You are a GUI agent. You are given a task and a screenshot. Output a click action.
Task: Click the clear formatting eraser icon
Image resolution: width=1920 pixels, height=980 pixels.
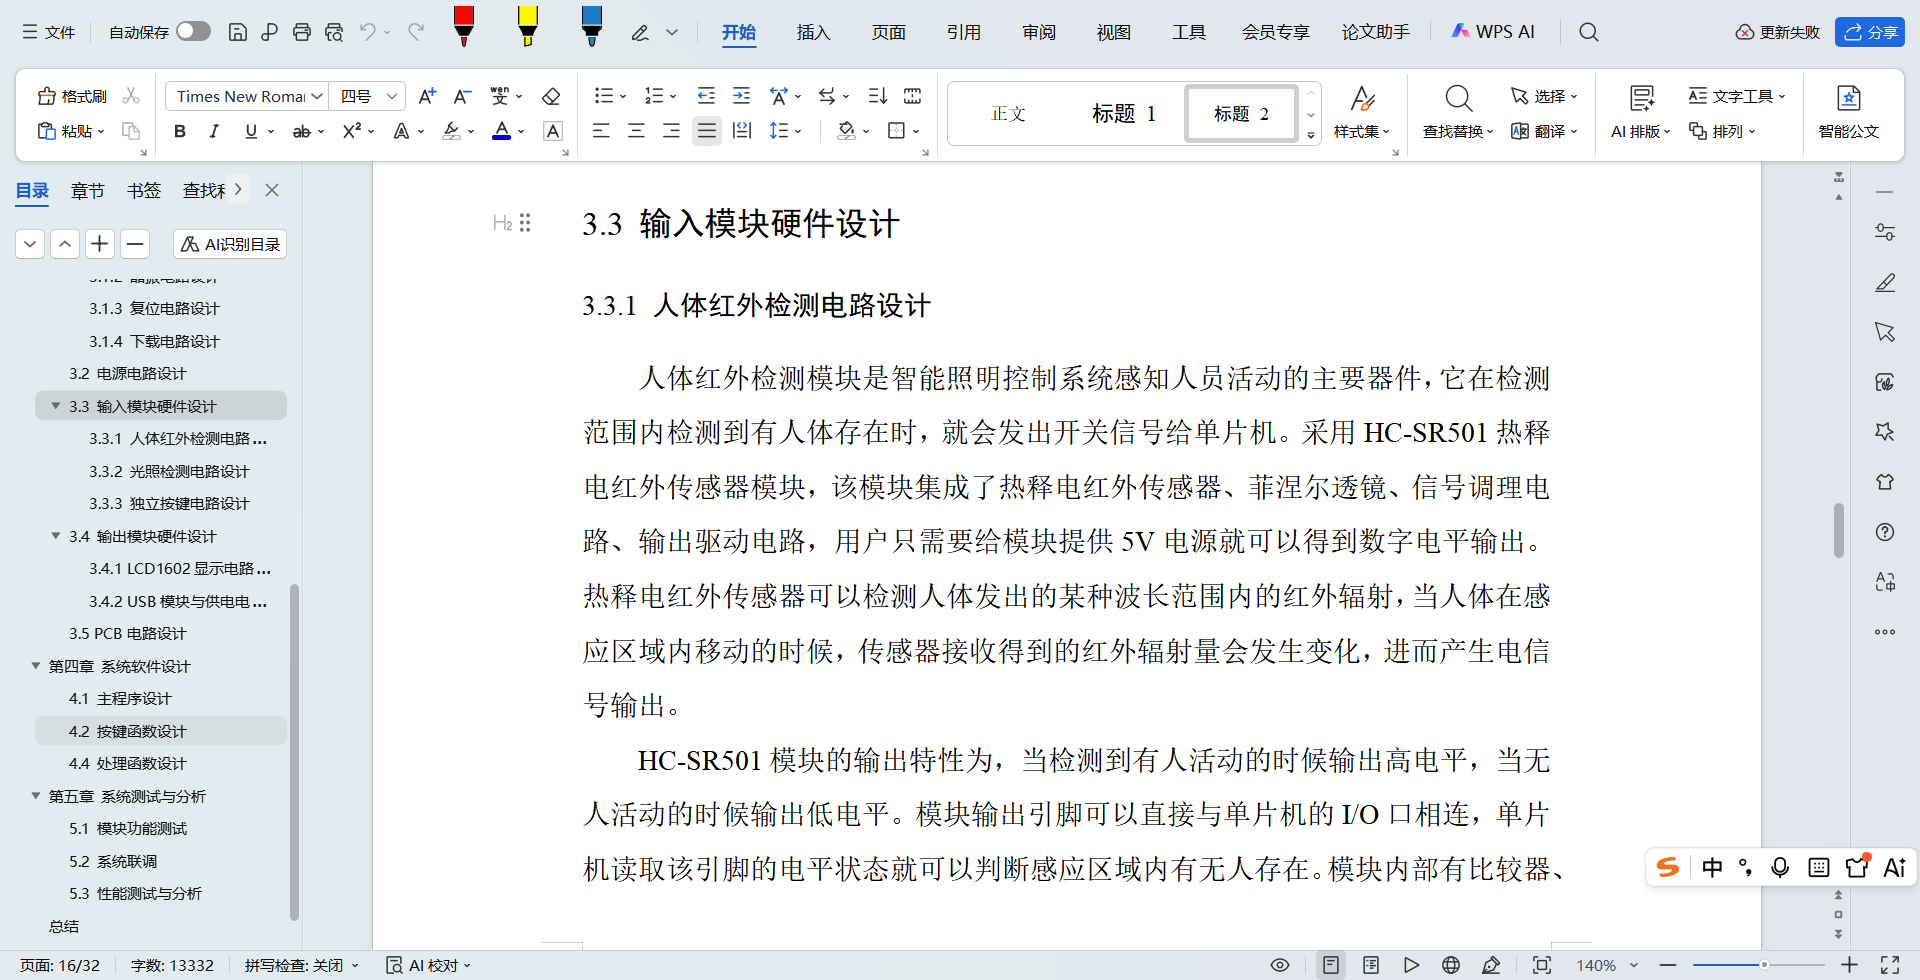pyautogui.click(x=551, y=96)
